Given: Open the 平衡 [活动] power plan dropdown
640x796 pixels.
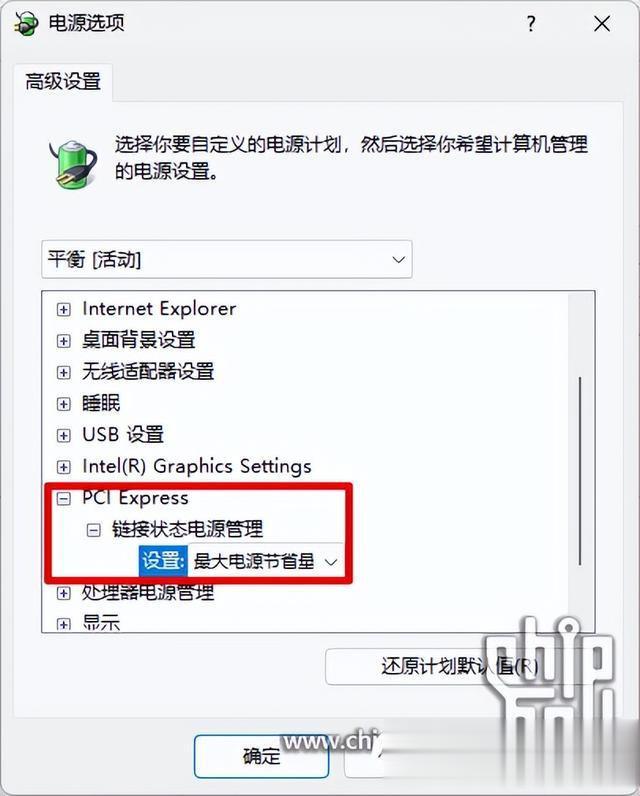Looking at the screenshot, I should point(226,259).
